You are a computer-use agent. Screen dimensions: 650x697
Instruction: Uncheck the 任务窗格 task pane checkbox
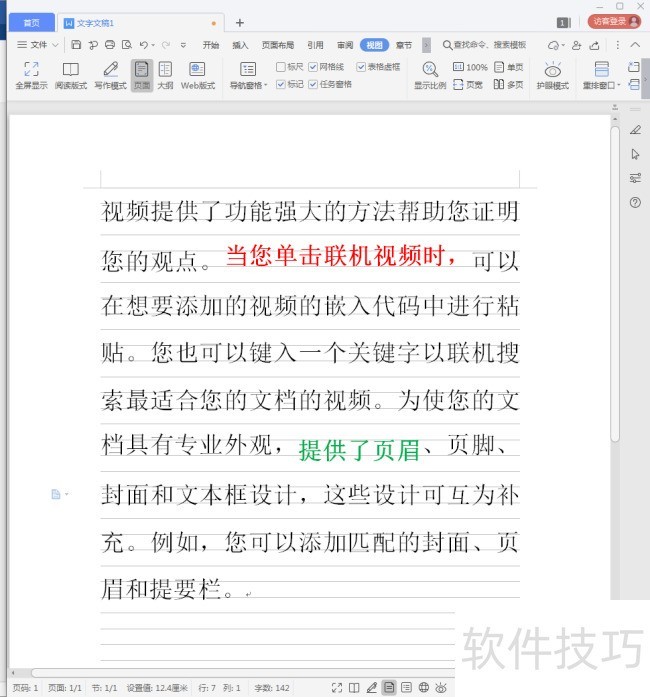(313, 84)
